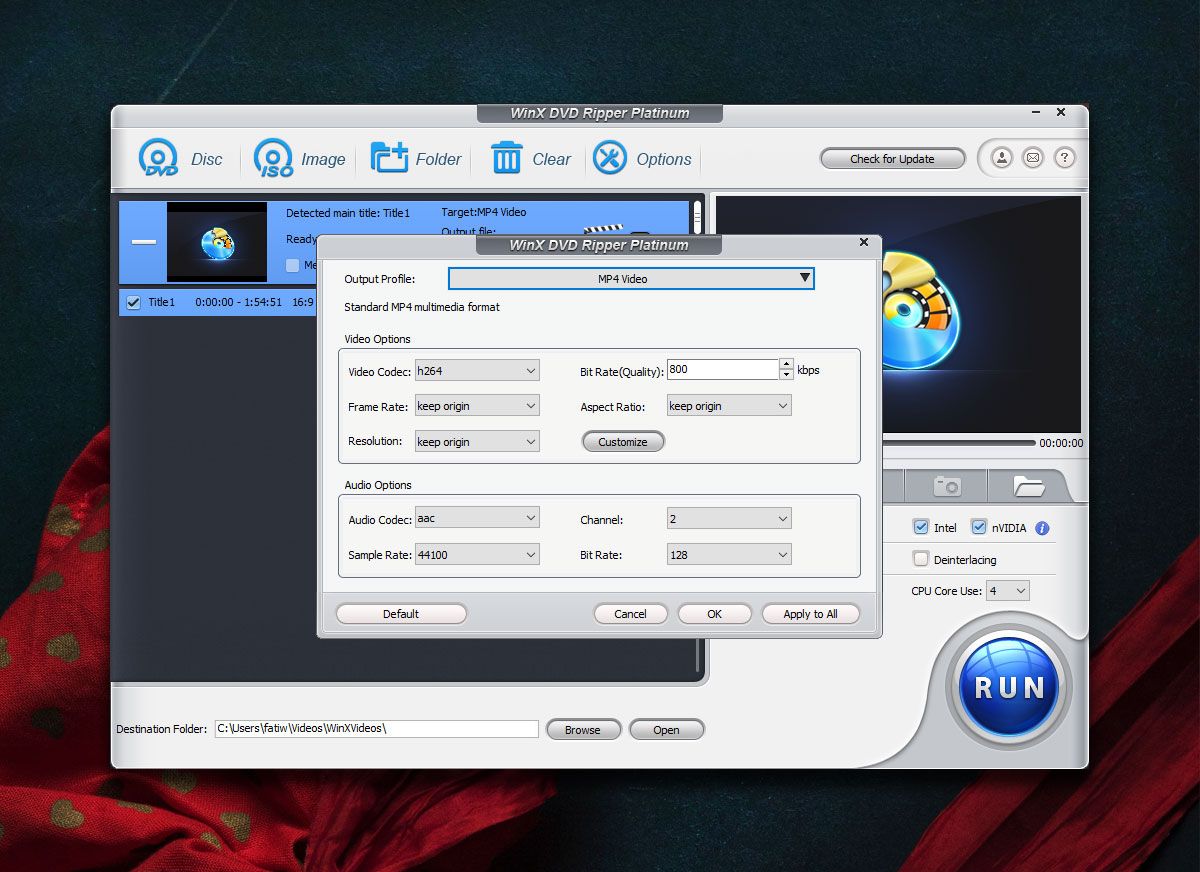
Task: Click the info icon next to nVIDIA
Action: (1042, 528)
